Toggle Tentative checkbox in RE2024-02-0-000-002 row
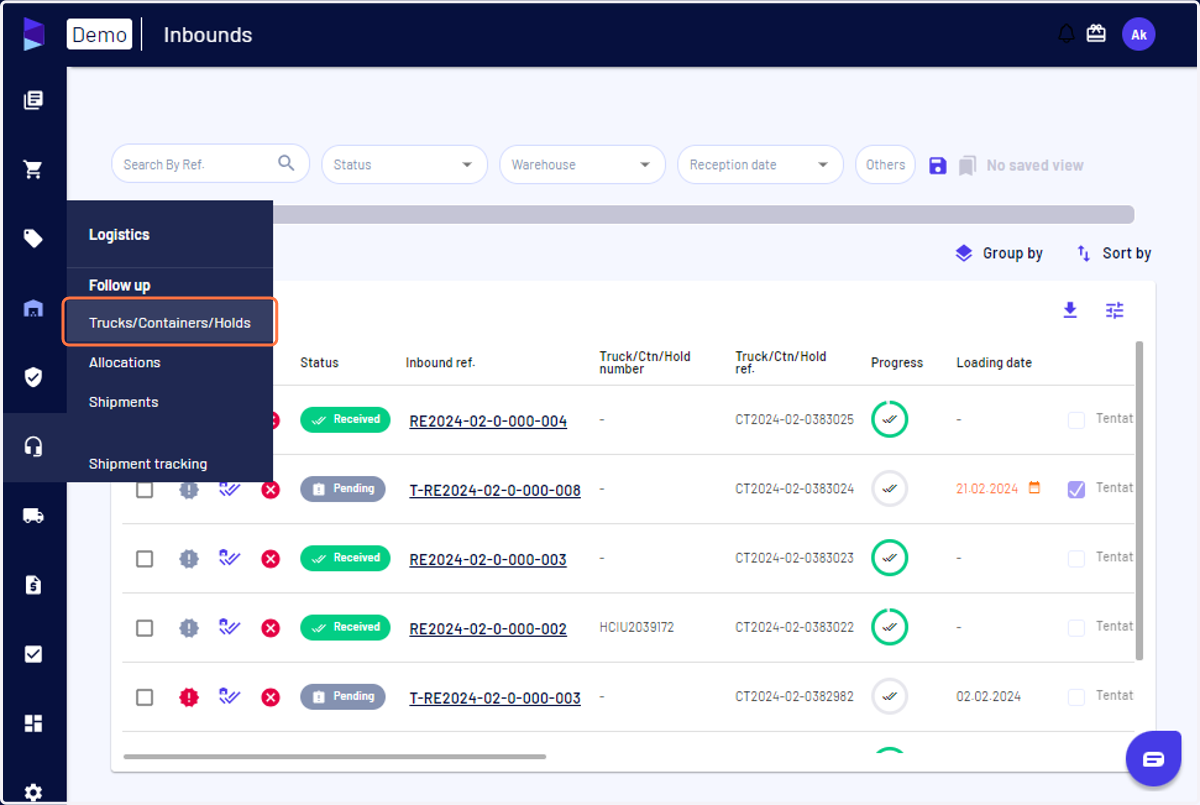The height and width of the screenshot is (805, 1200). (1076, 628)
